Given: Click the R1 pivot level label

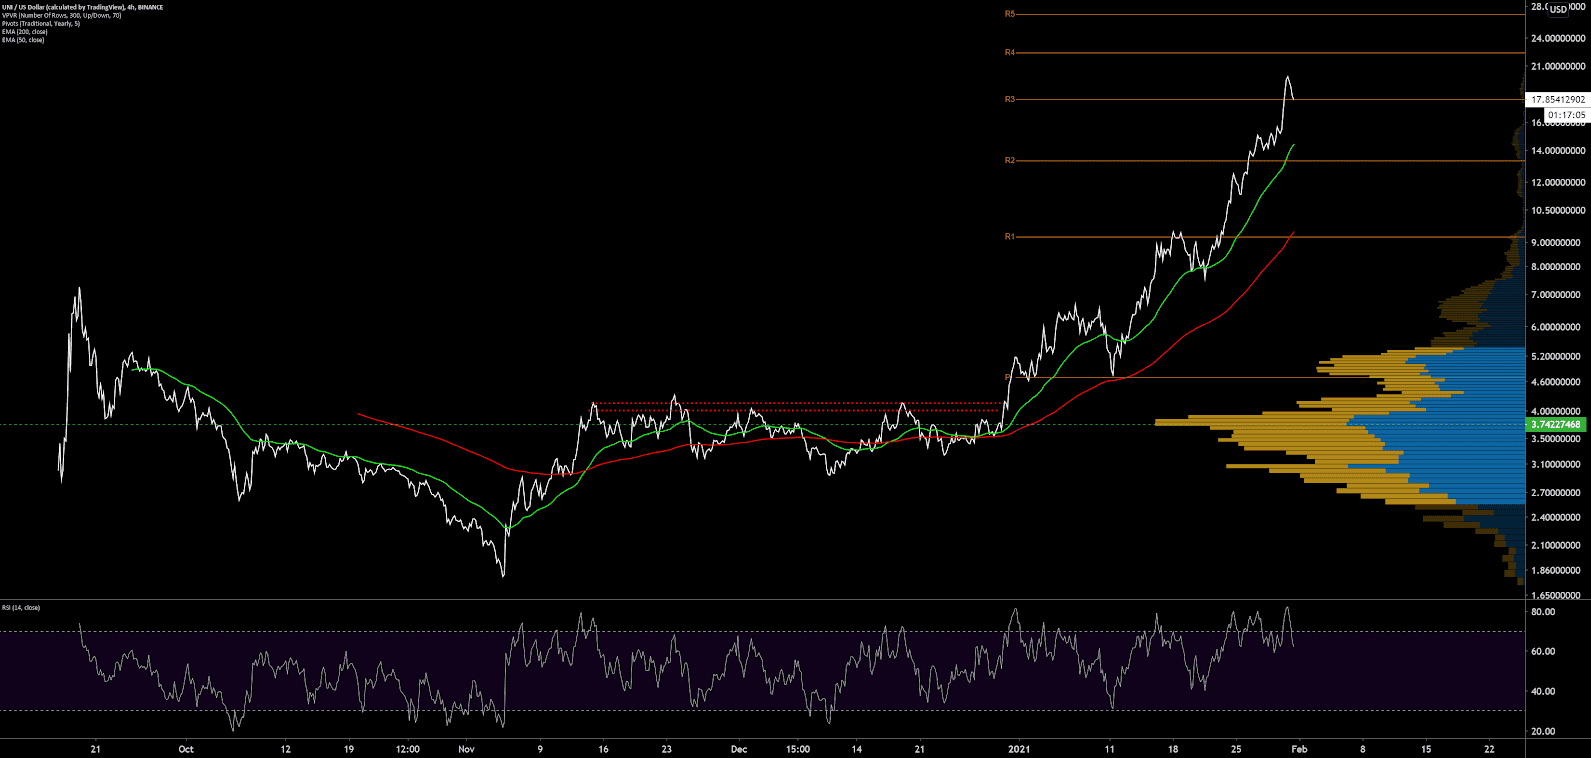Looking at the screenshot, I should [1009, 237].
